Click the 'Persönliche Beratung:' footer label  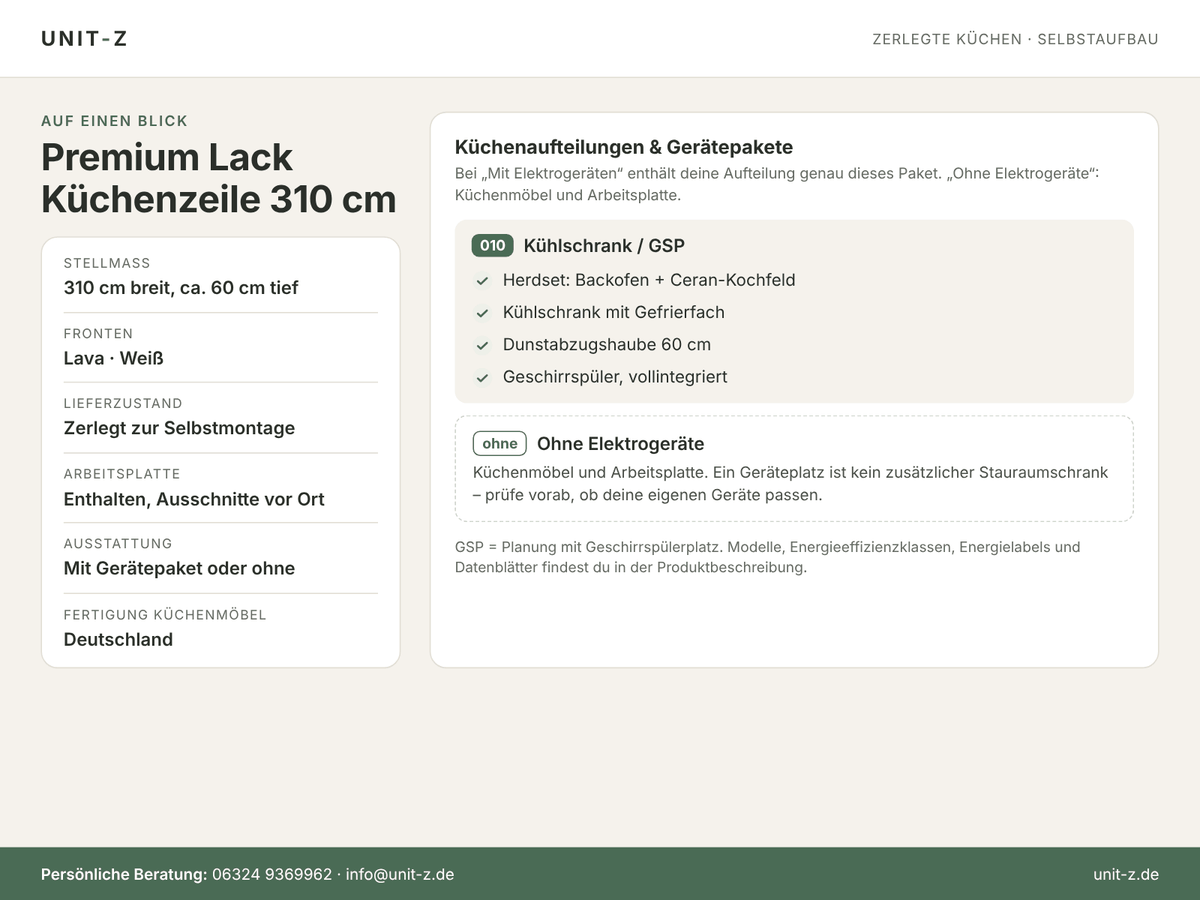[x=124, y=874]
